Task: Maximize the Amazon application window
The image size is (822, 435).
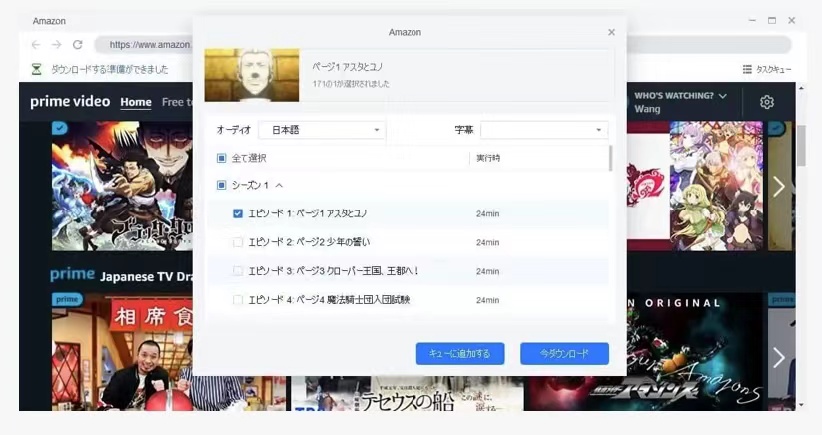Action: click(772, 20)
